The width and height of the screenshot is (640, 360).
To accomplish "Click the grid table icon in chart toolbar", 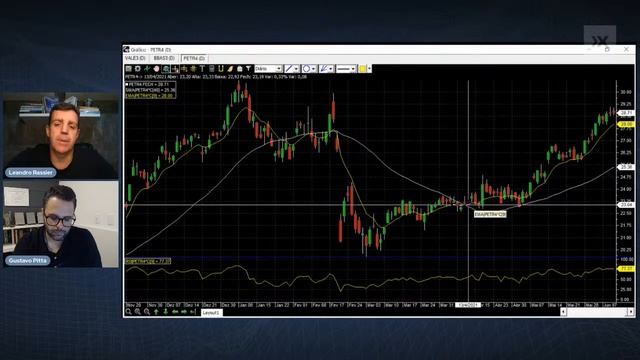I will coord(129,69).
